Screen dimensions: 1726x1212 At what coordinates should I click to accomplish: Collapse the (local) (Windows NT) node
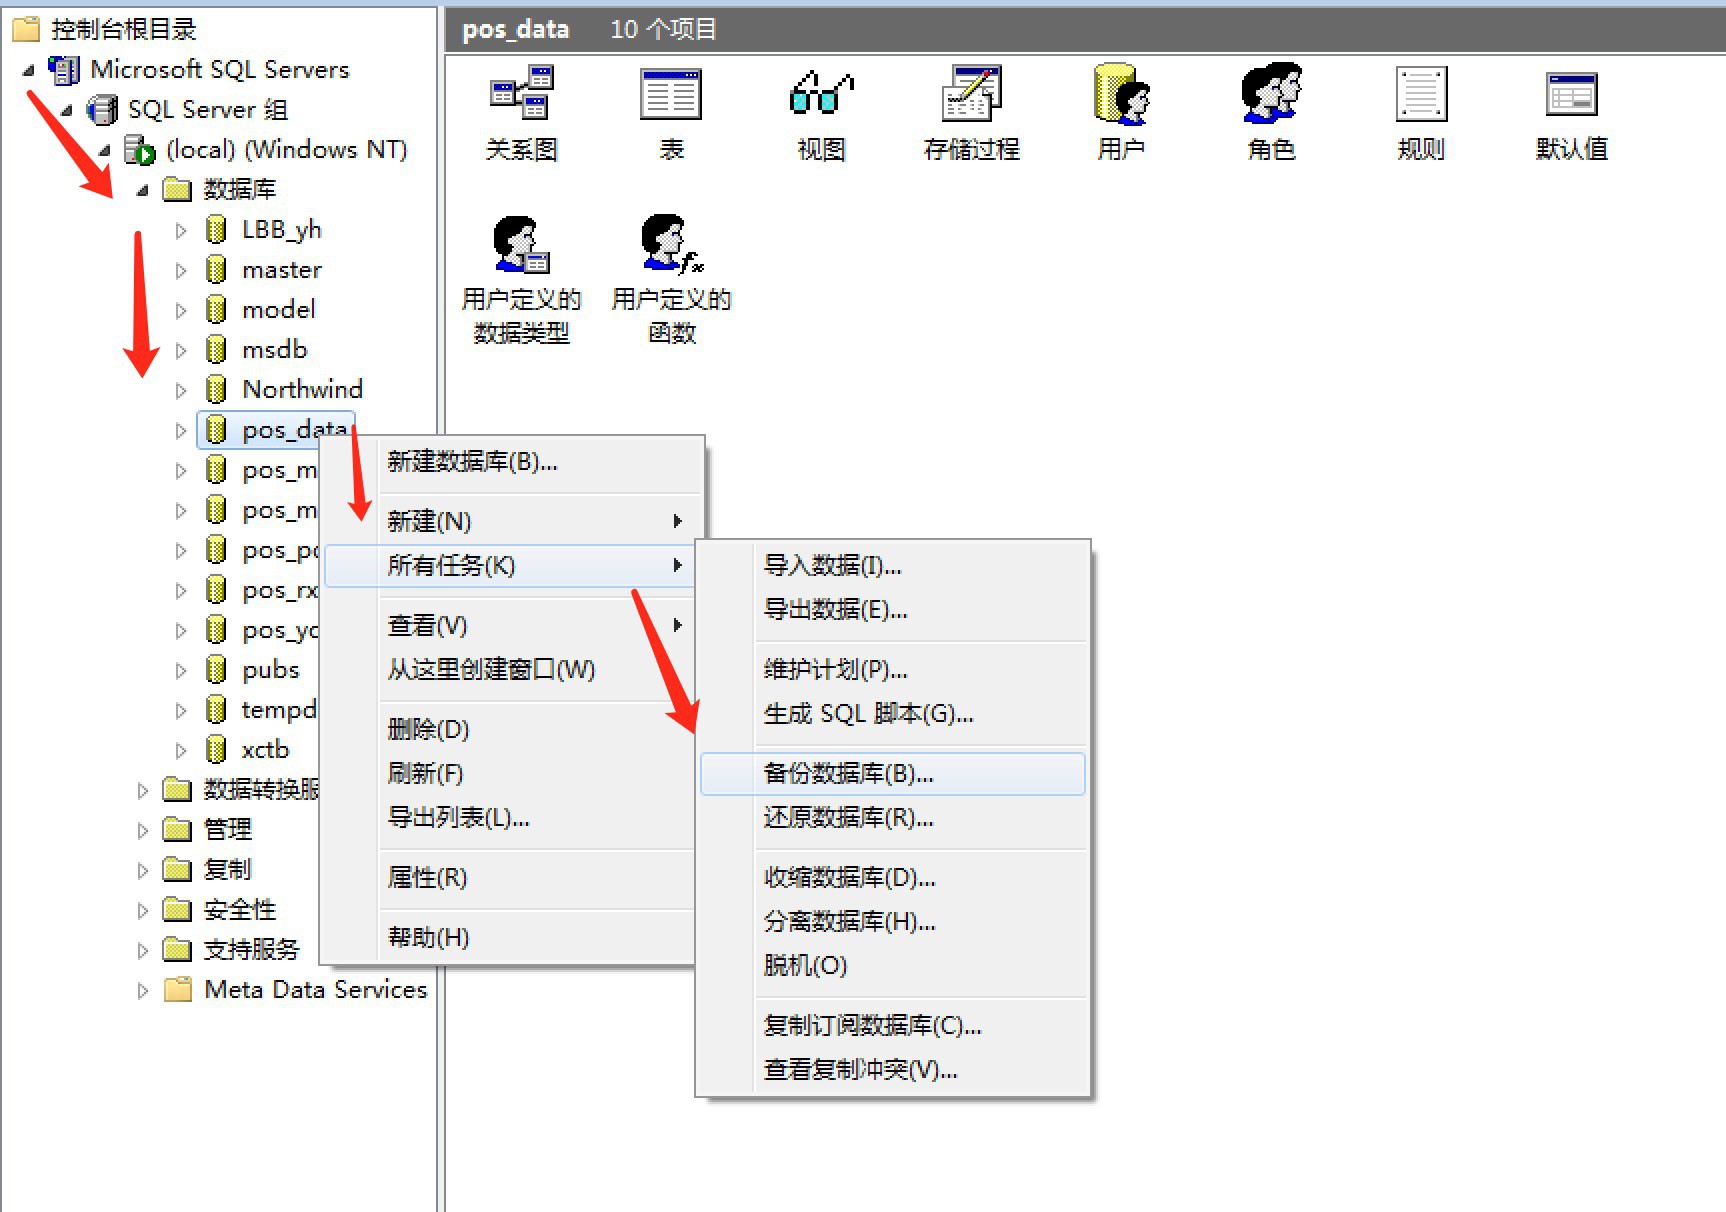point(104,150)
